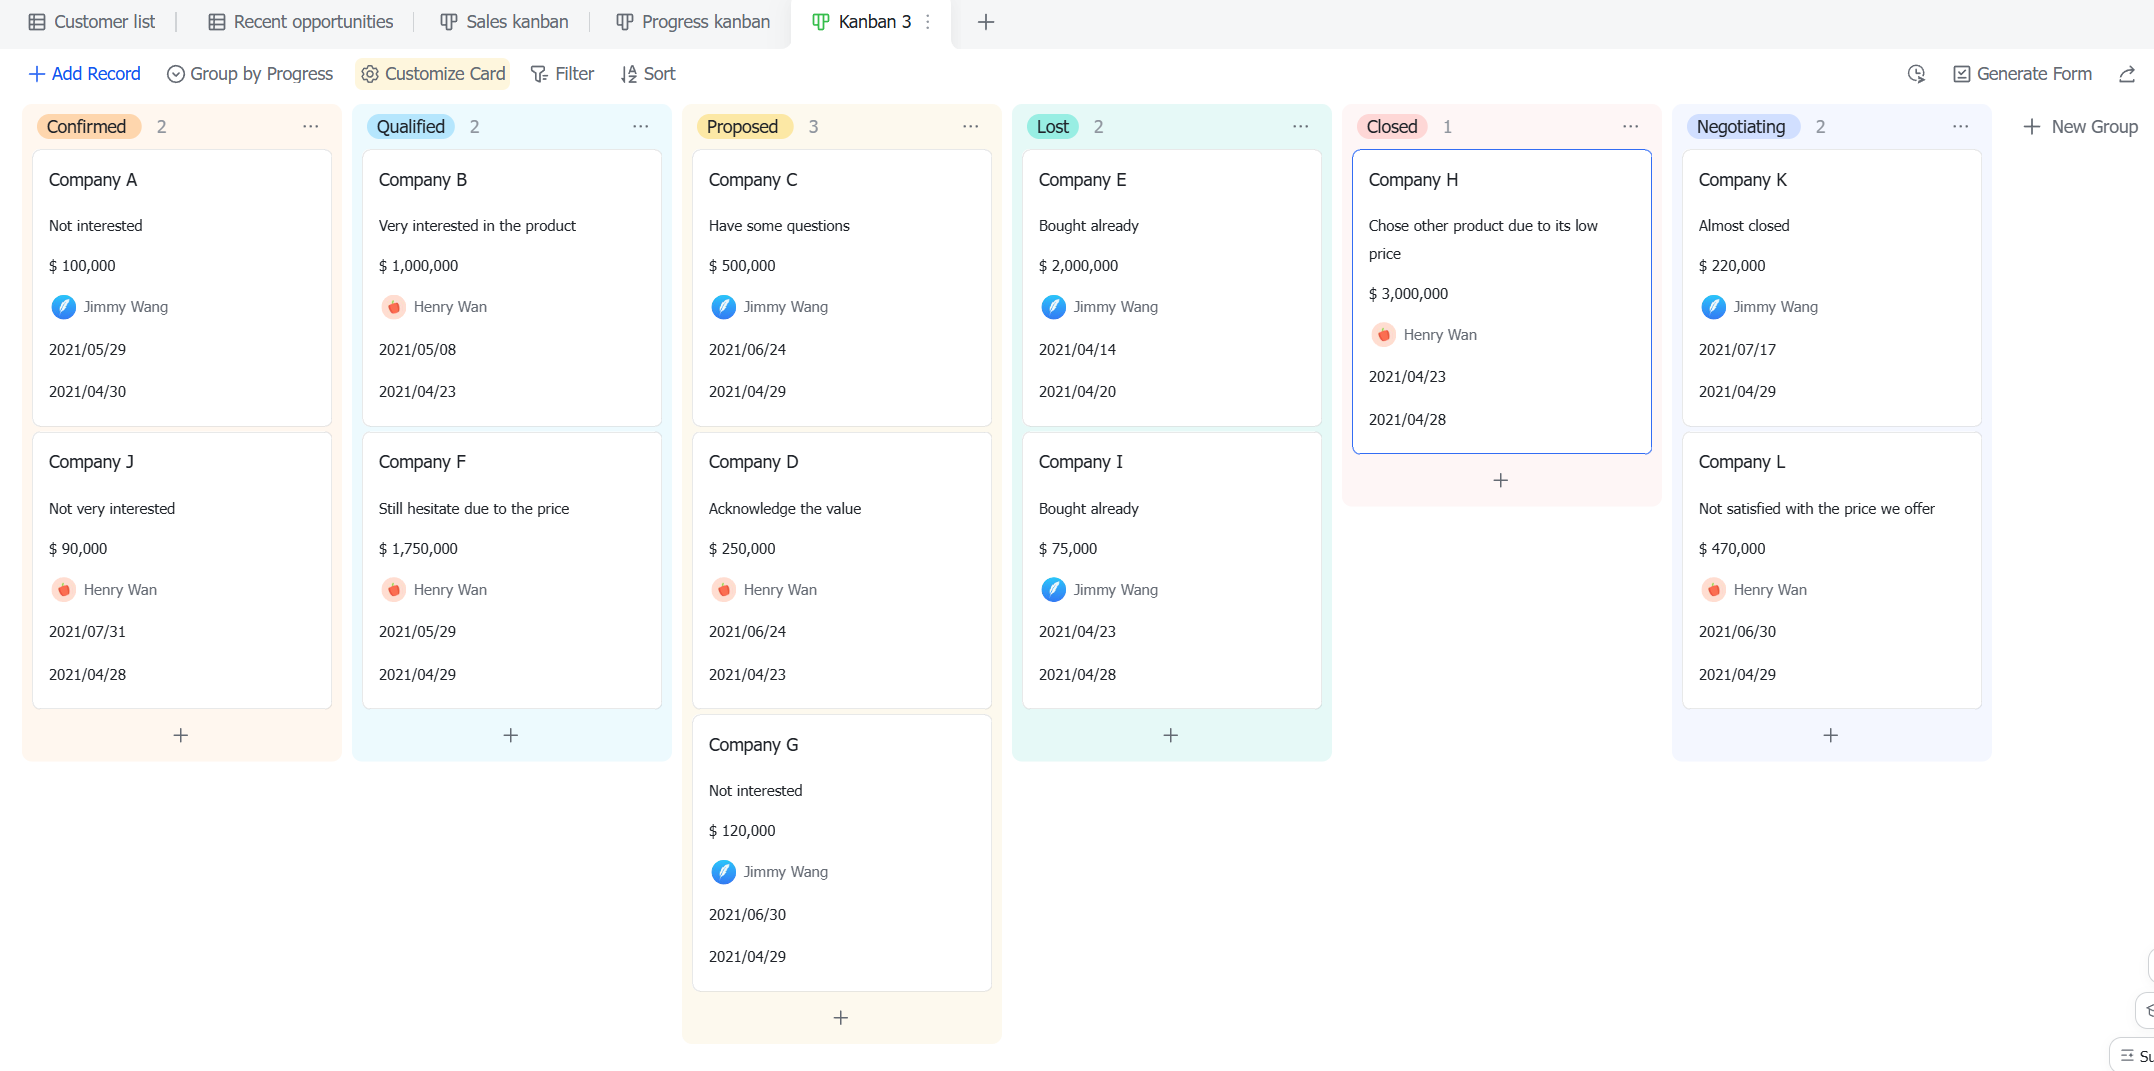Click 'Acknowledge the value' text
The width and height of the screenshot is (2154, 1071).
[x=785, y=509]
